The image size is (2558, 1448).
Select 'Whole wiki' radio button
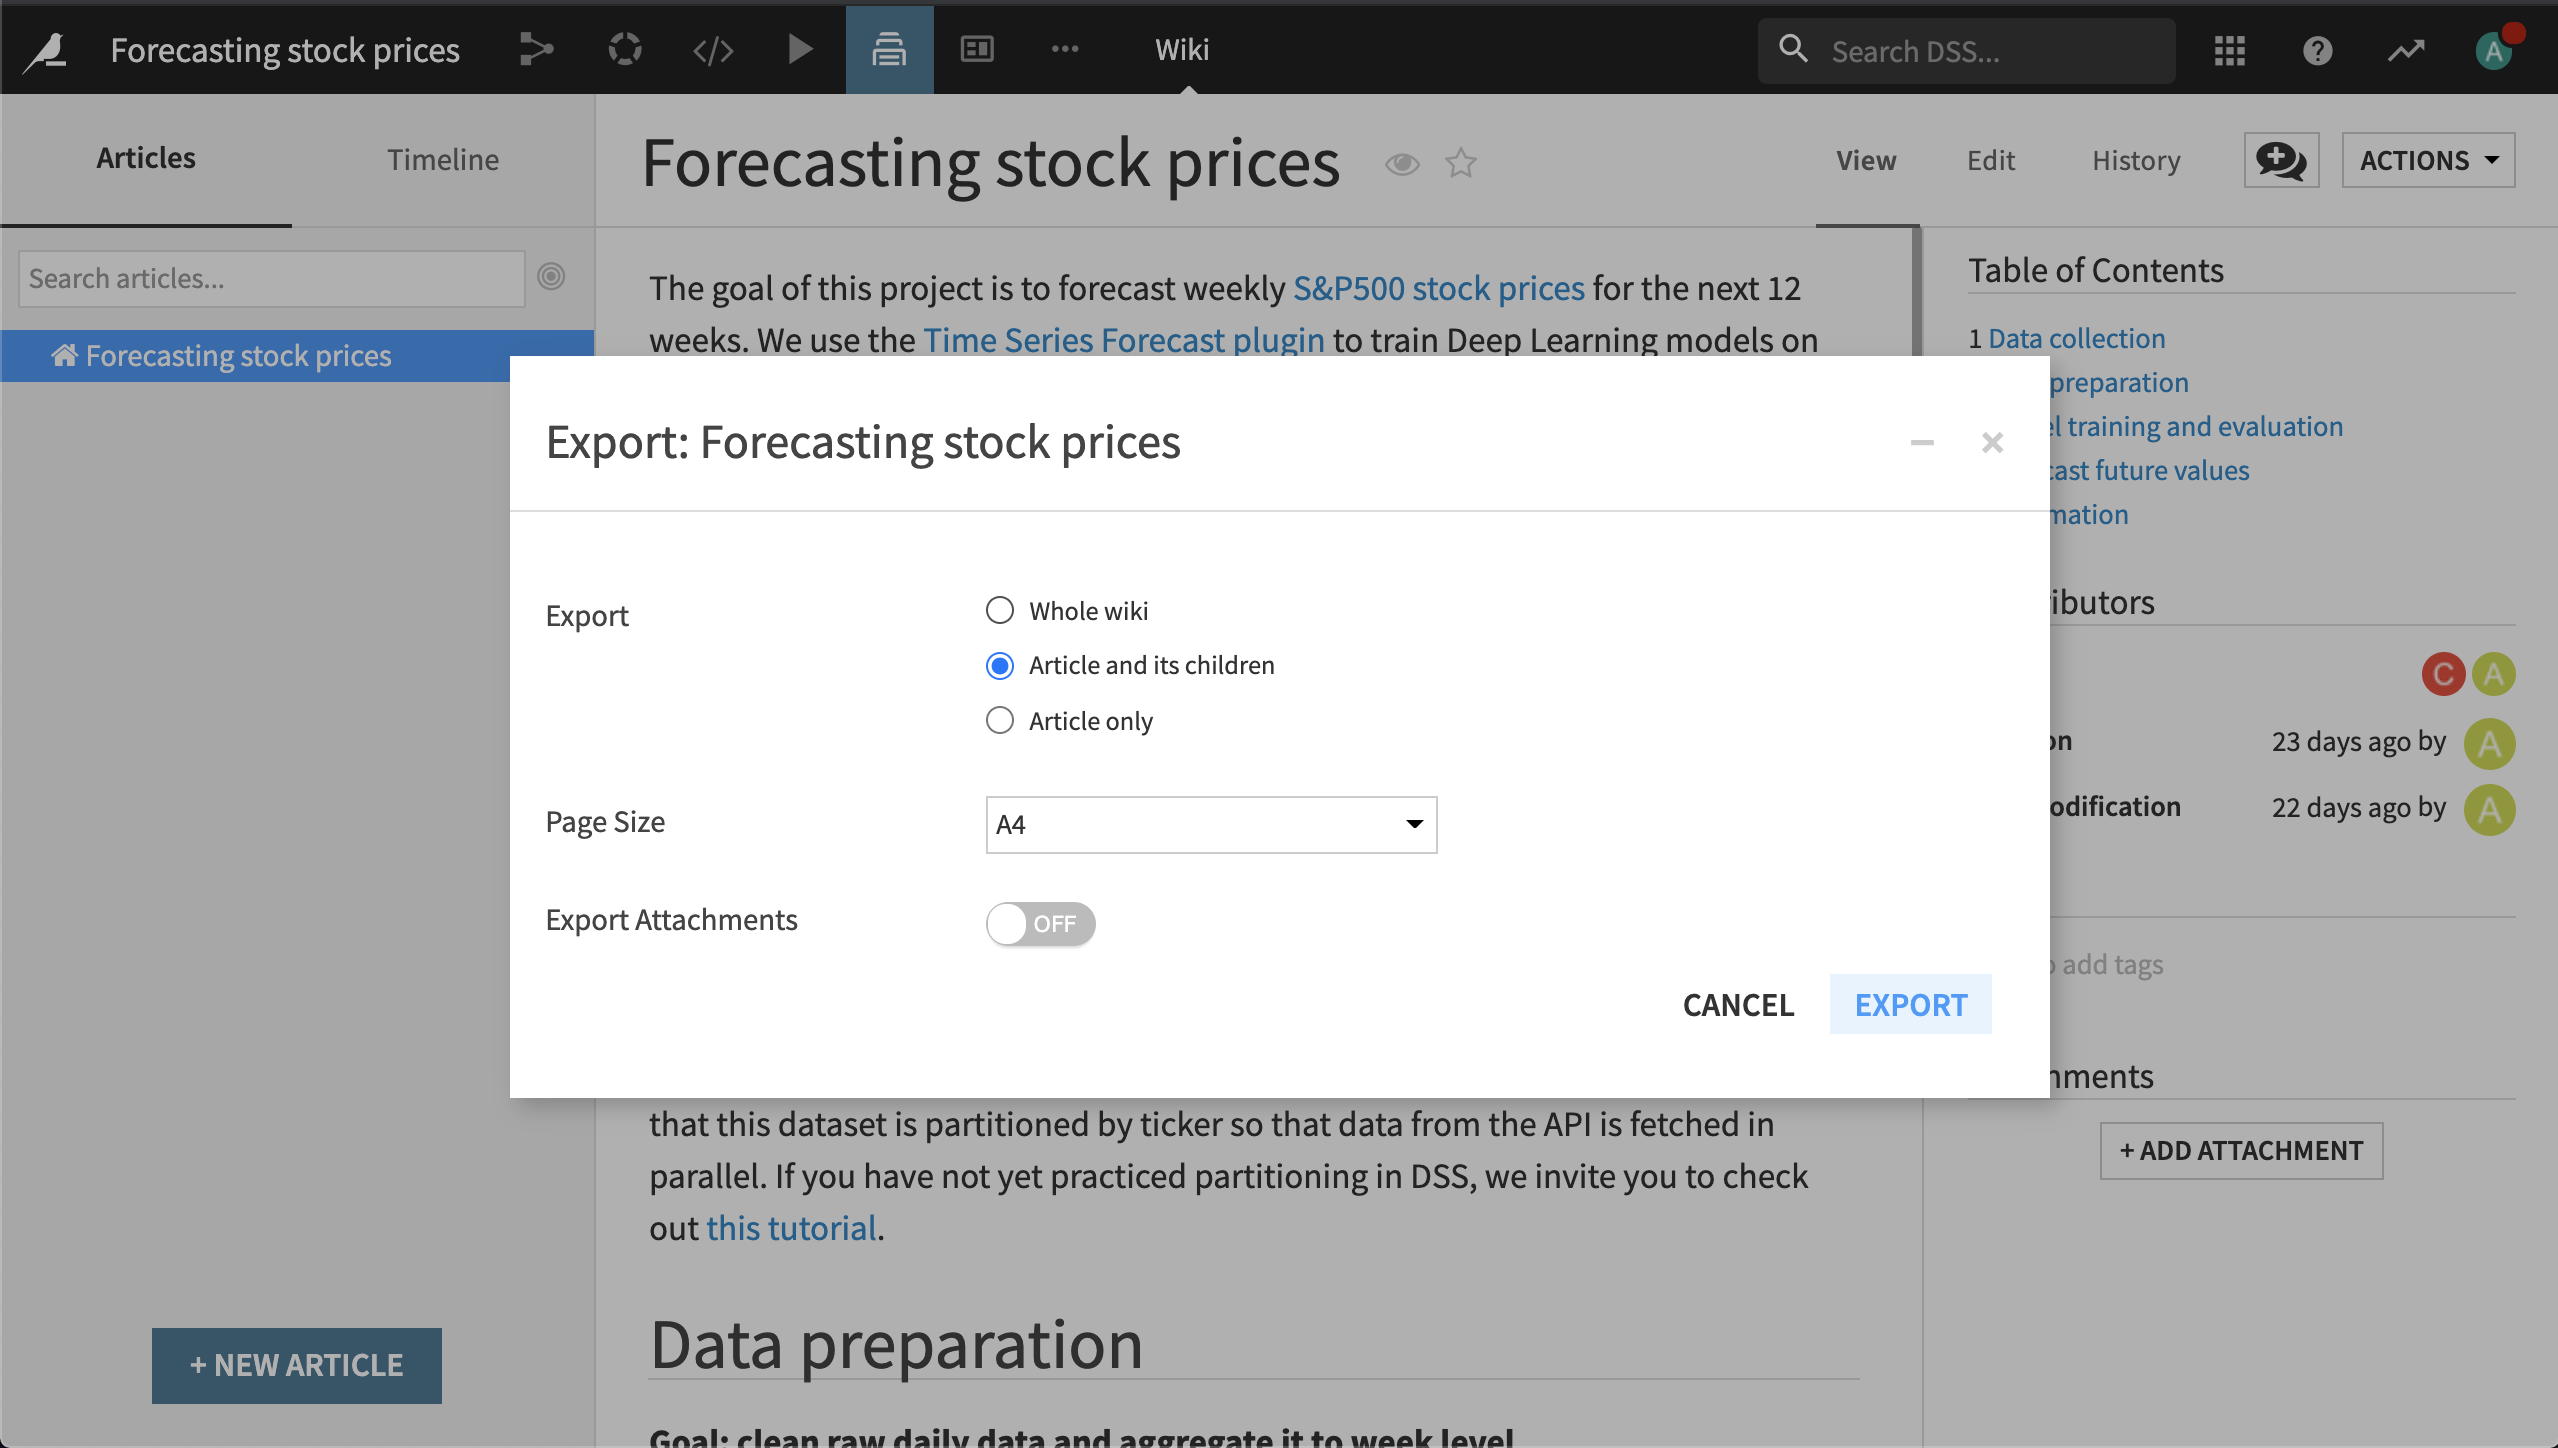[998, 608]
